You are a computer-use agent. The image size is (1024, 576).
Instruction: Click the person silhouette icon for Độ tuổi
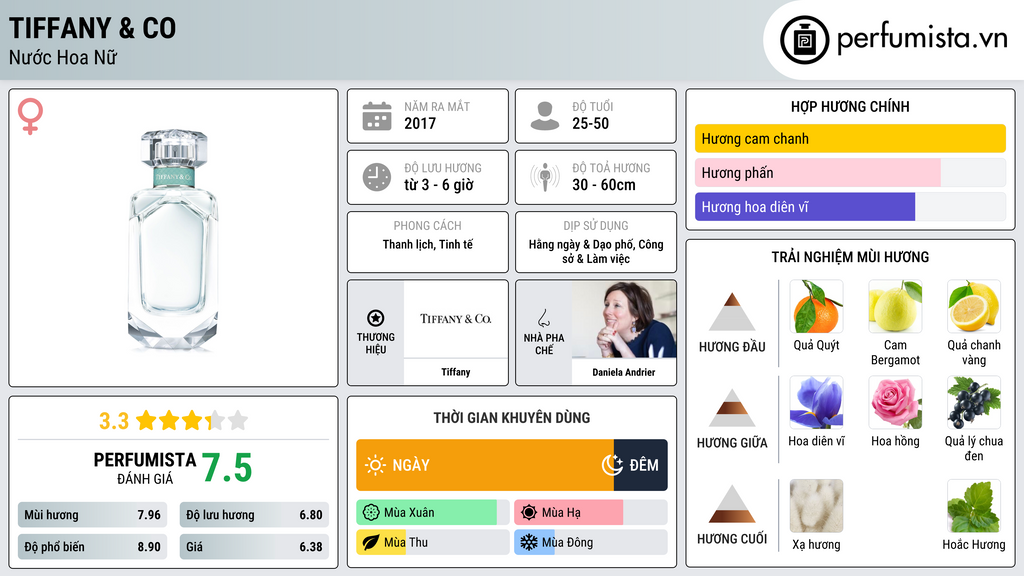545,116
